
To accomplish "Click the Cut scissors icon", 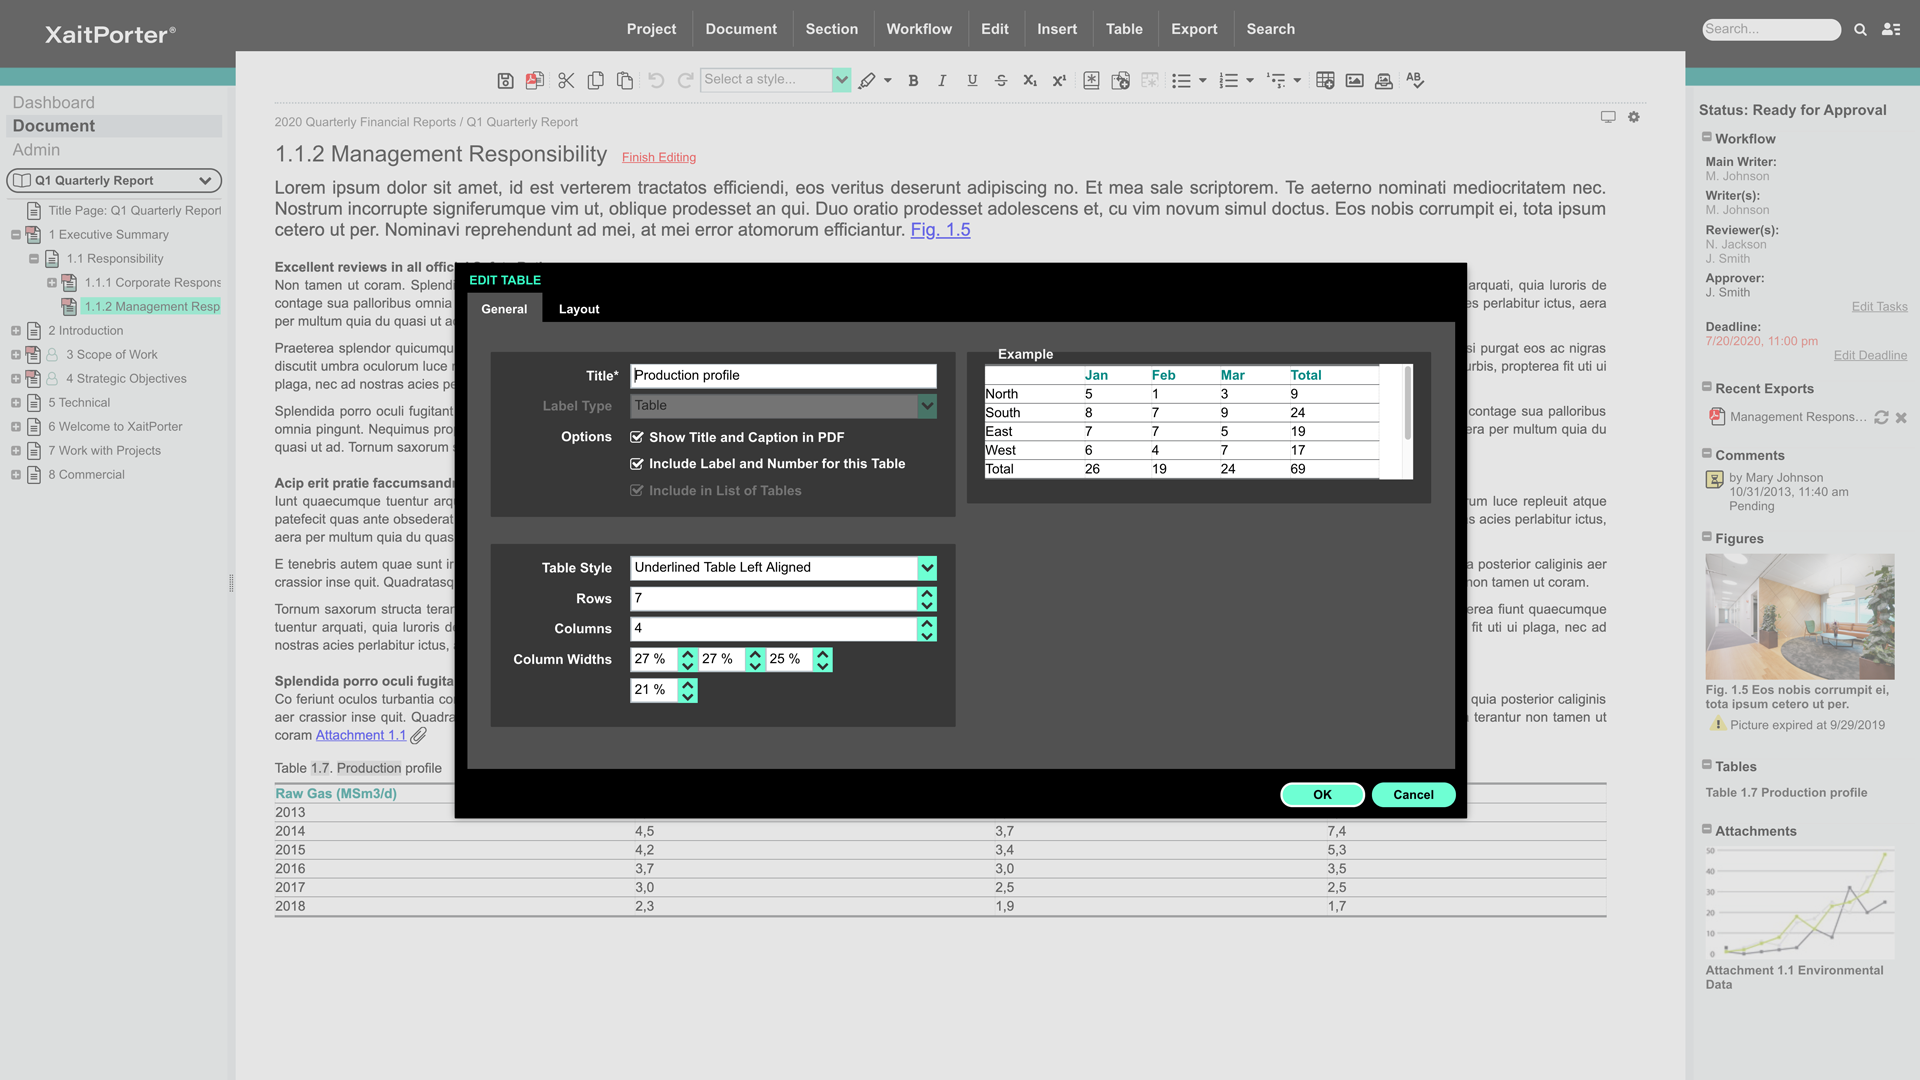I will pos(566,81).
